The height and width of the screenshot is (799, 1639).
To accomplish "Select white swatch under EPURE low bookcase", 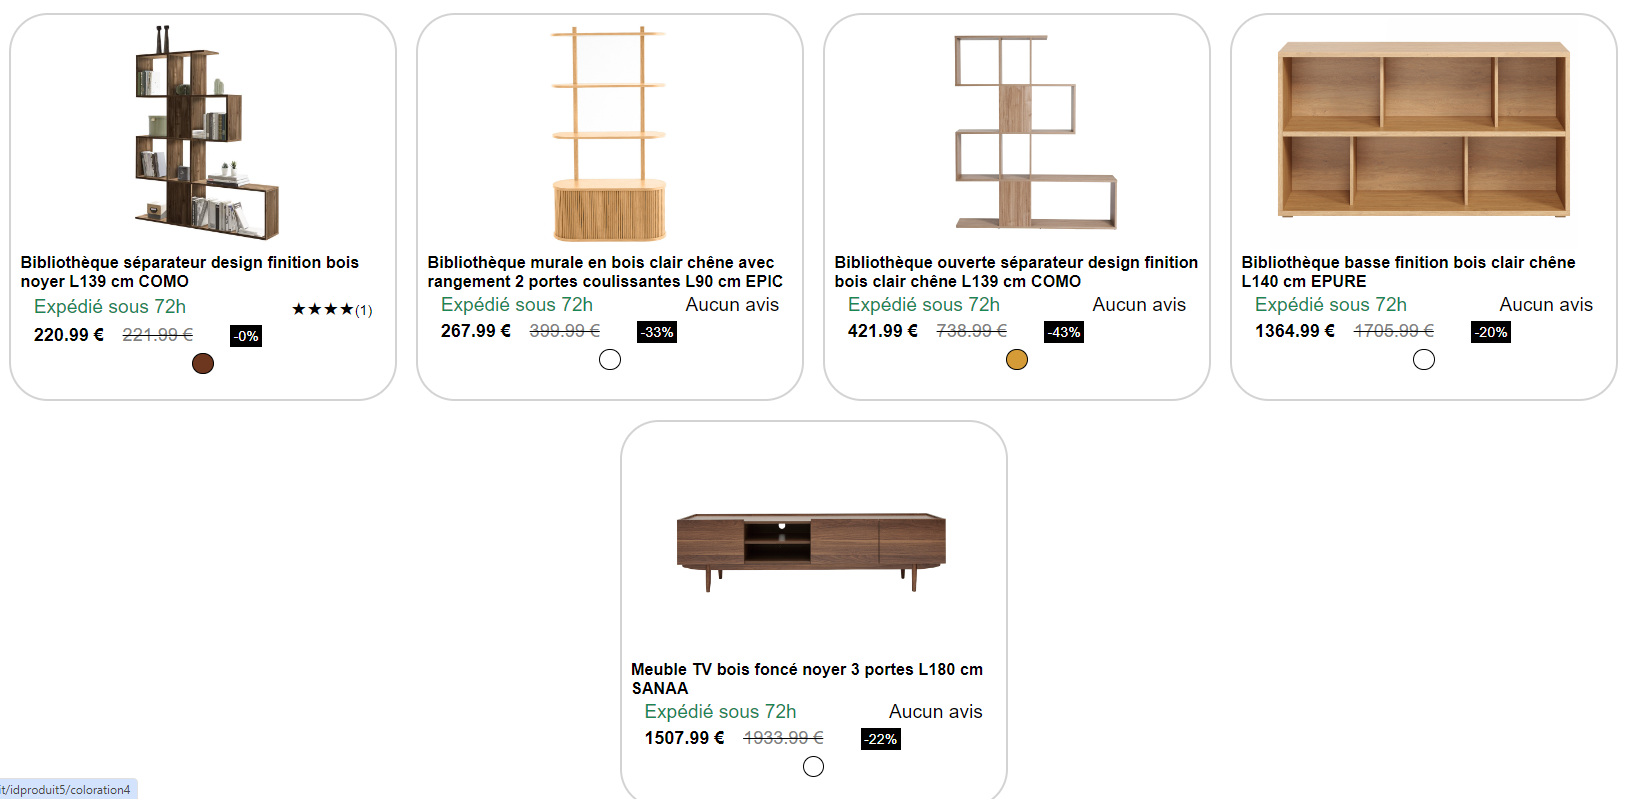I will [x=1424, y=360].
